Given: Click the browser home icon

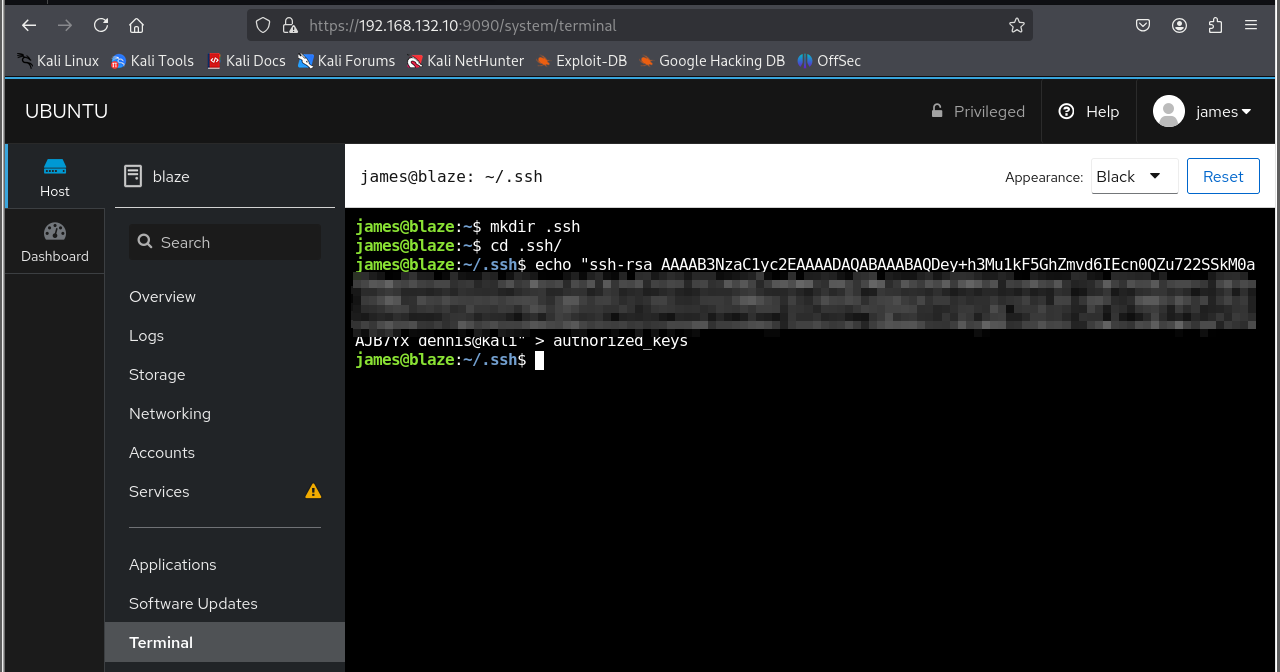Looking at the screenshot, I should (137, 25).
